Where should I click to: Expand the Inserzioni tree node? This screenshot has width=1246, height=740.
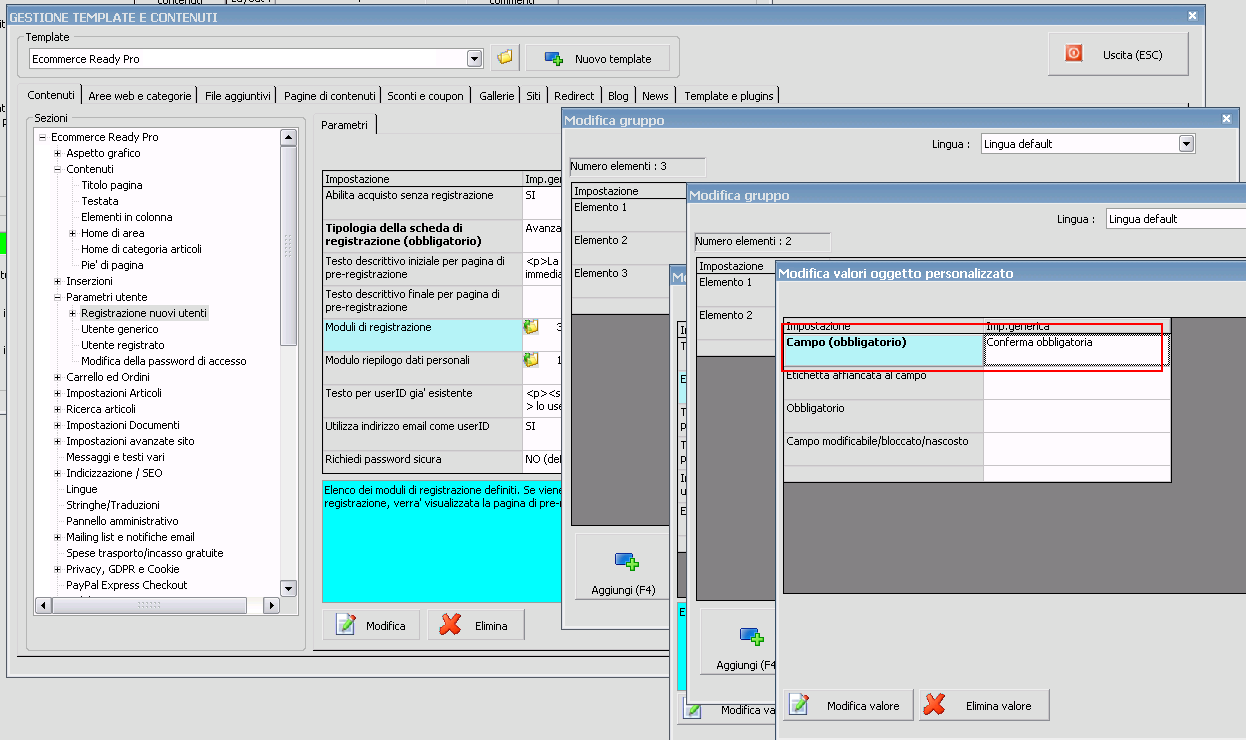coord(58,281)
